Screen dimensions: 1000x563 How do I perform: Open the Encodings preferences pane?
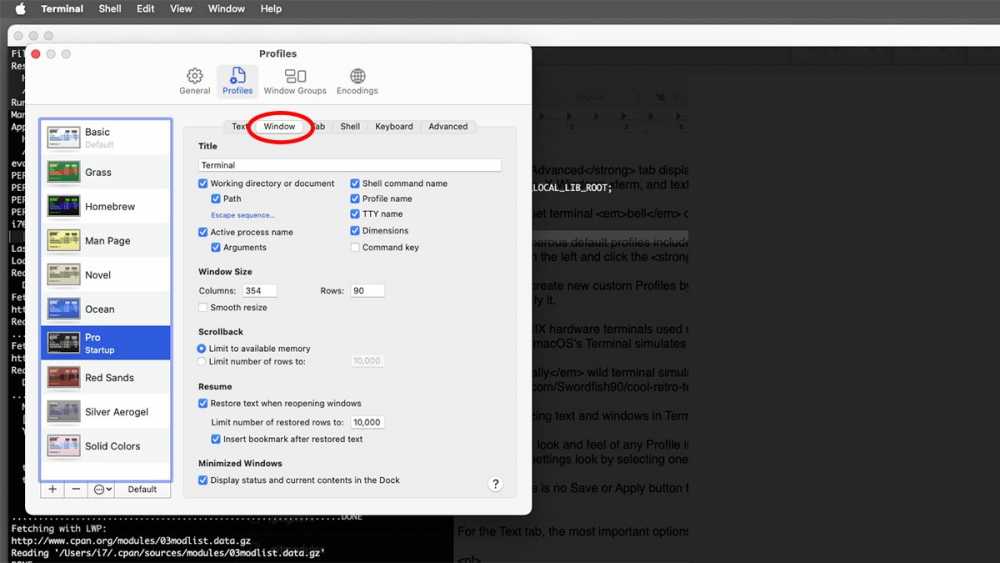tap(357, 82)
